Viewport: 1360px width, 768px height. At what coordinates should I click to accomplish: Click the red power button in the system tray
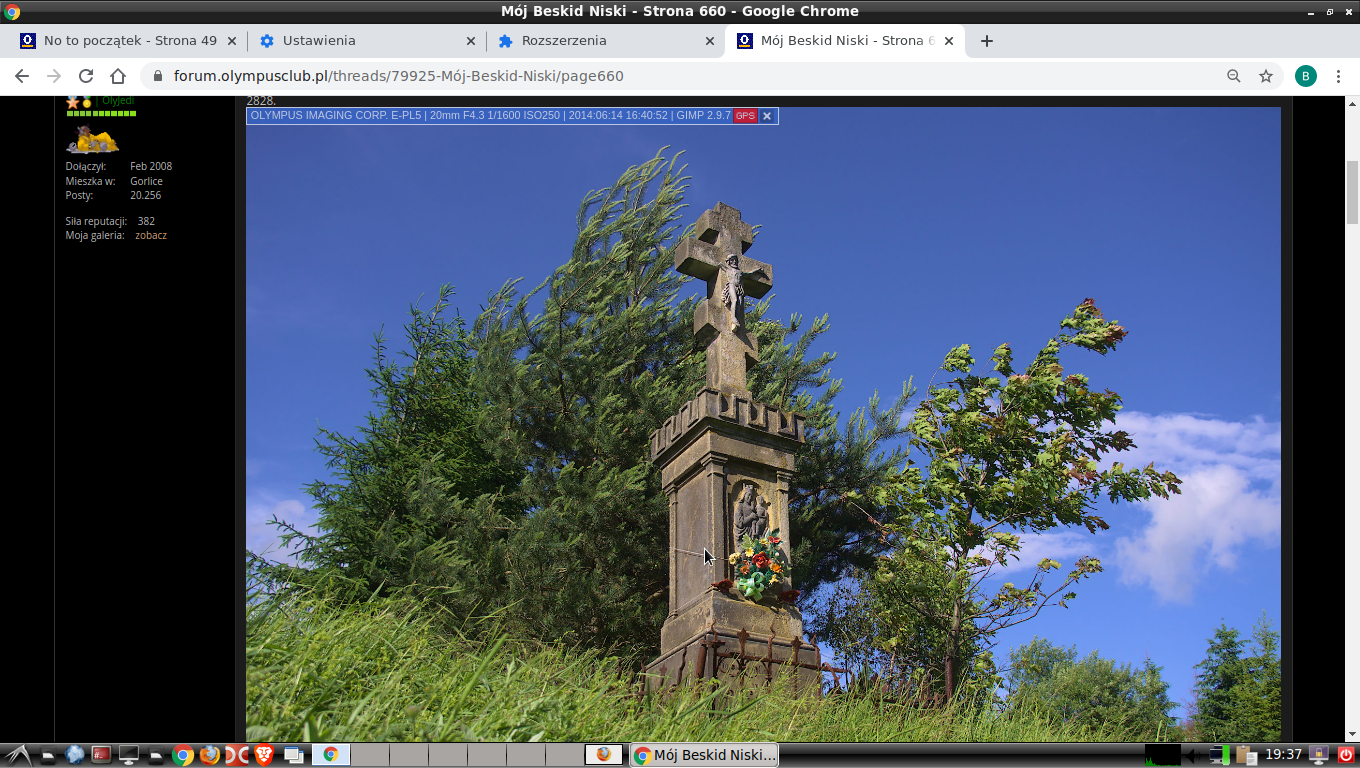[1346, 755]
